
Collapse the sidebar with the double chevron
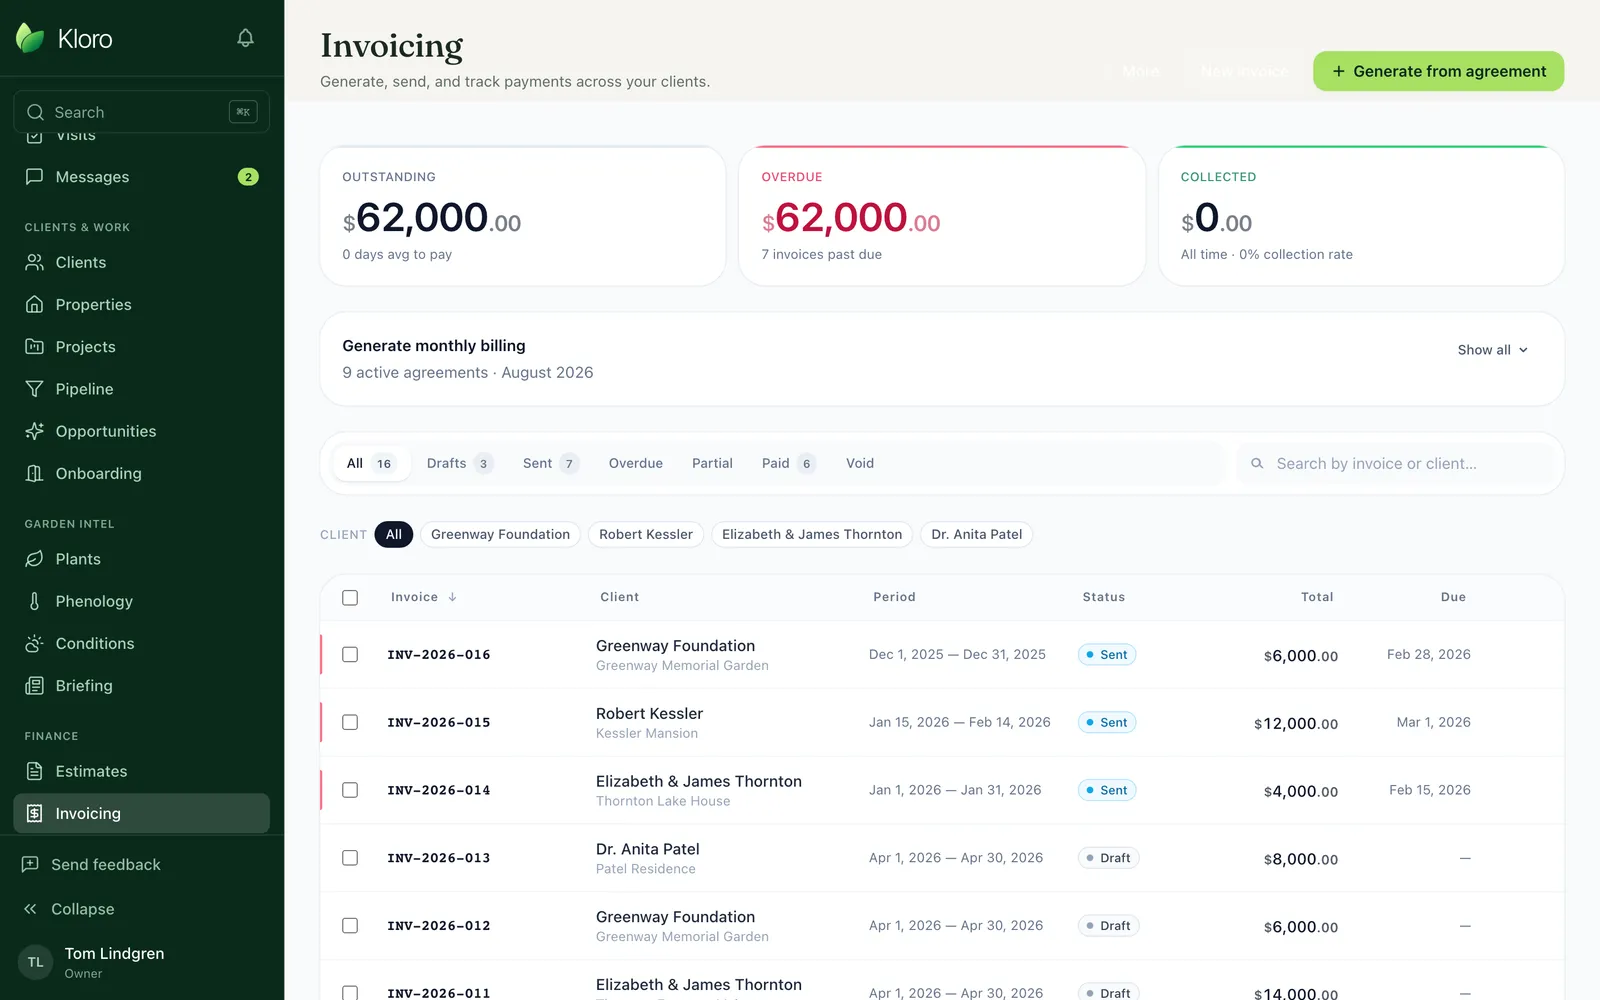click(30, 909)
